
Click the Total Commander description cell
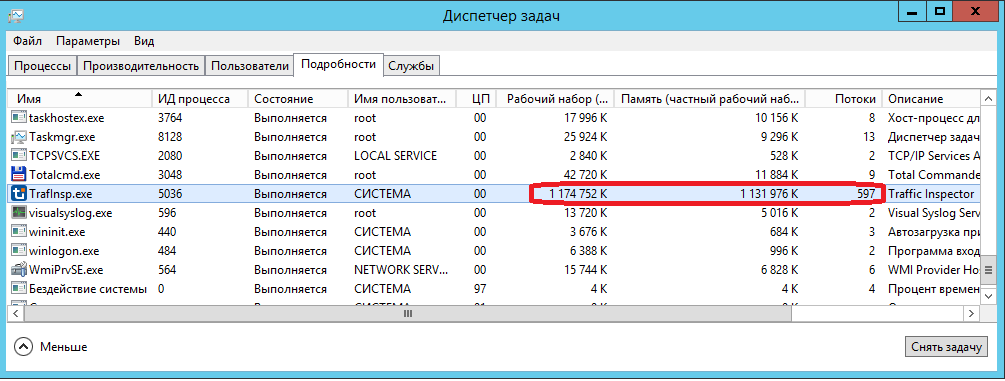(x=934, y=174)
